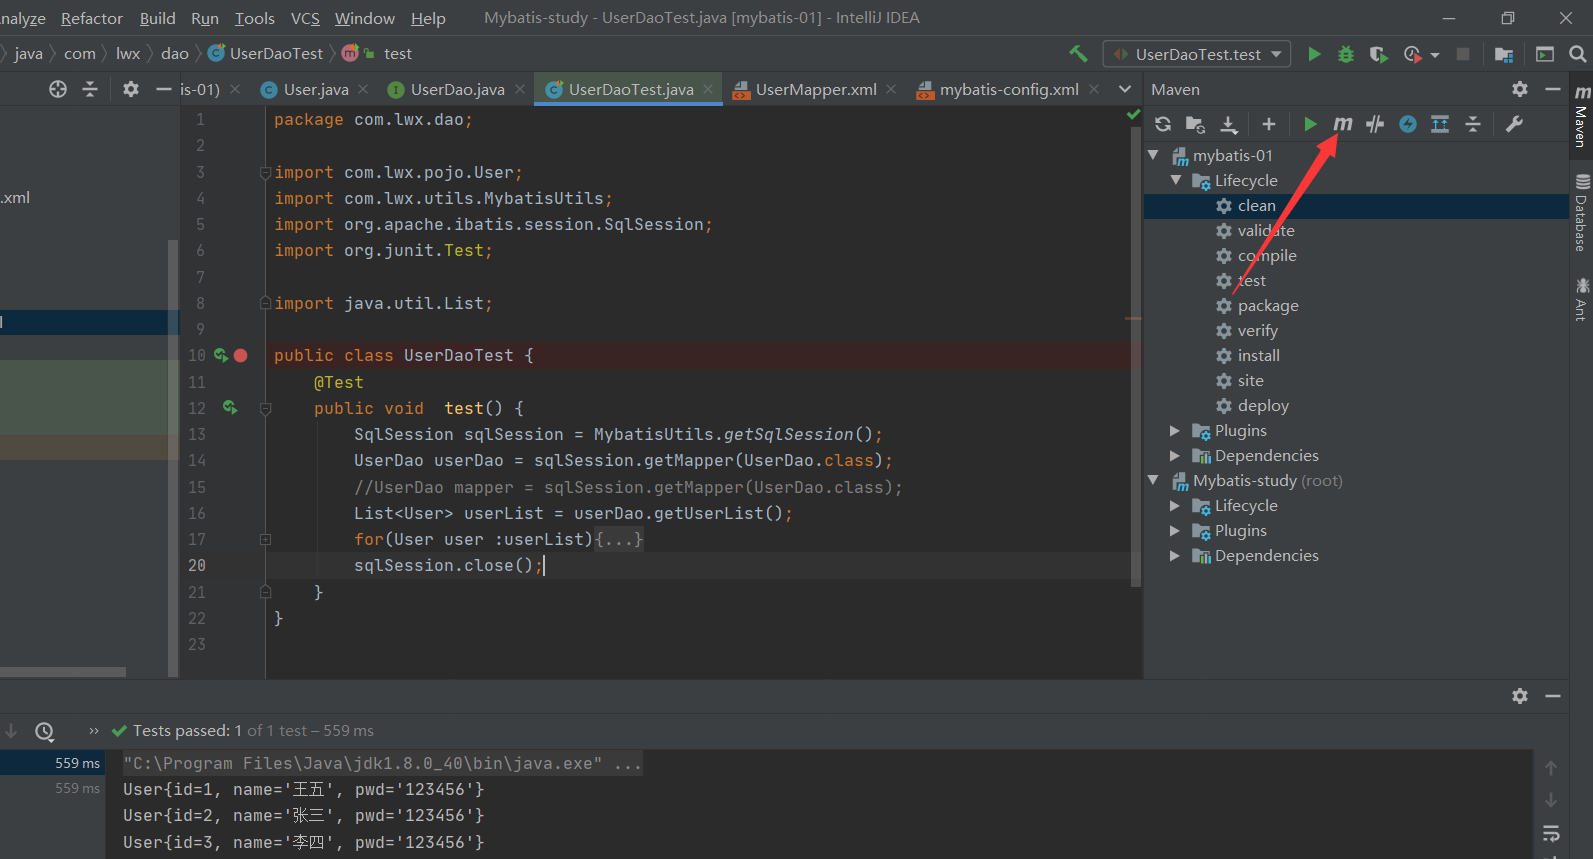Viewport: 1593px width, 859px height.
Task: Collapse all nodes in Maven tree
Action: coord(1473,124)
